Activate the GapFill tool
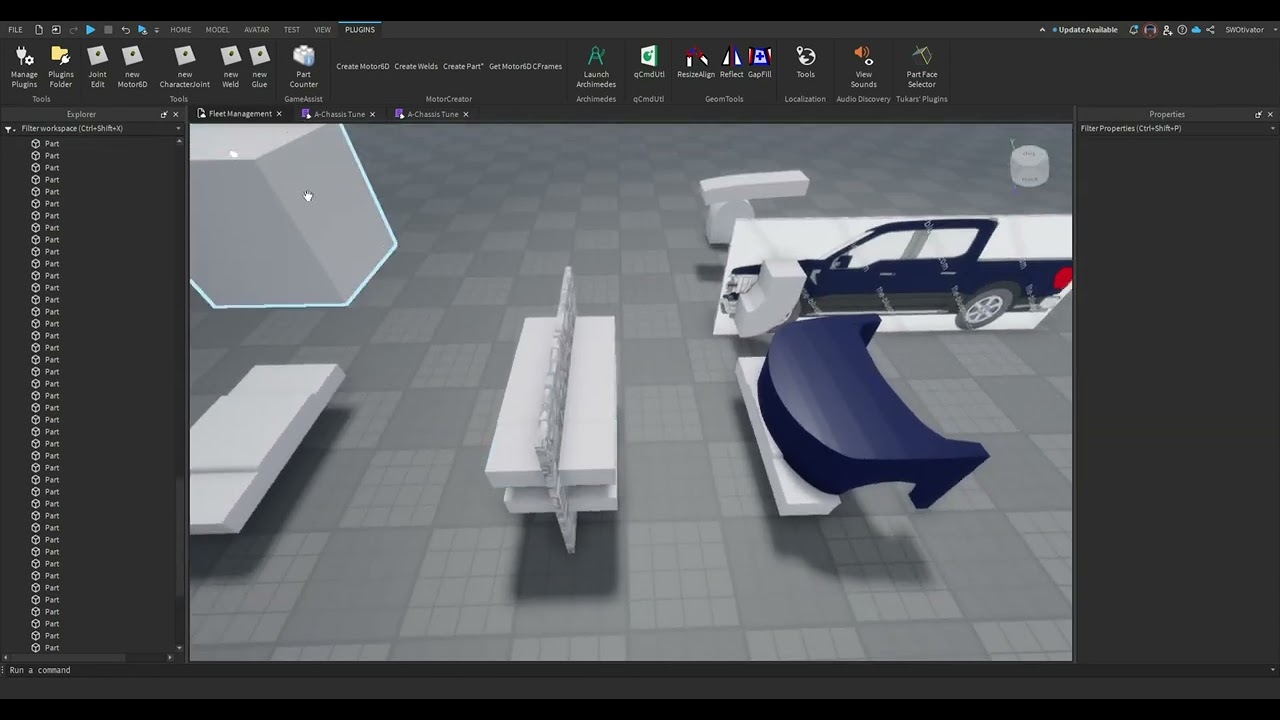 pyautogui.click(x=760, y=62)
